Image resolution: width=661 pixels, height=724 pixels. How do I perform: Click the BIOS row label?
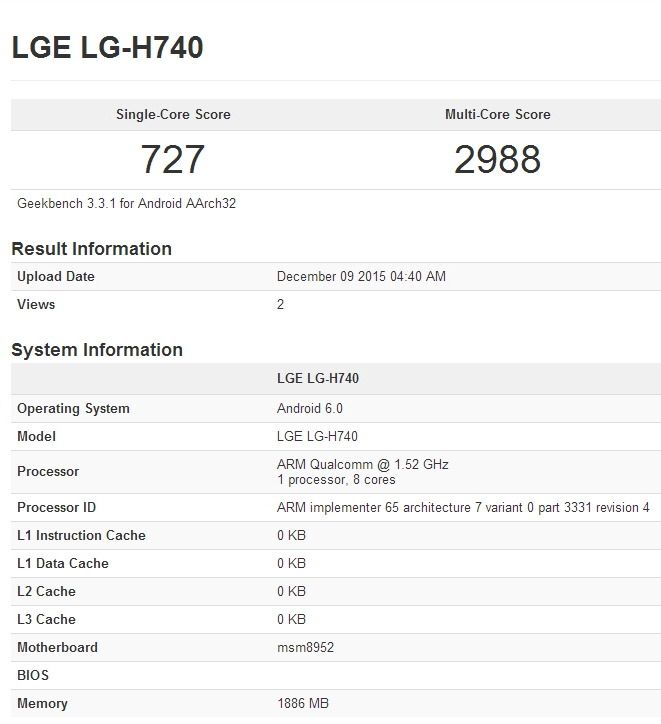(x=33, y=675)
